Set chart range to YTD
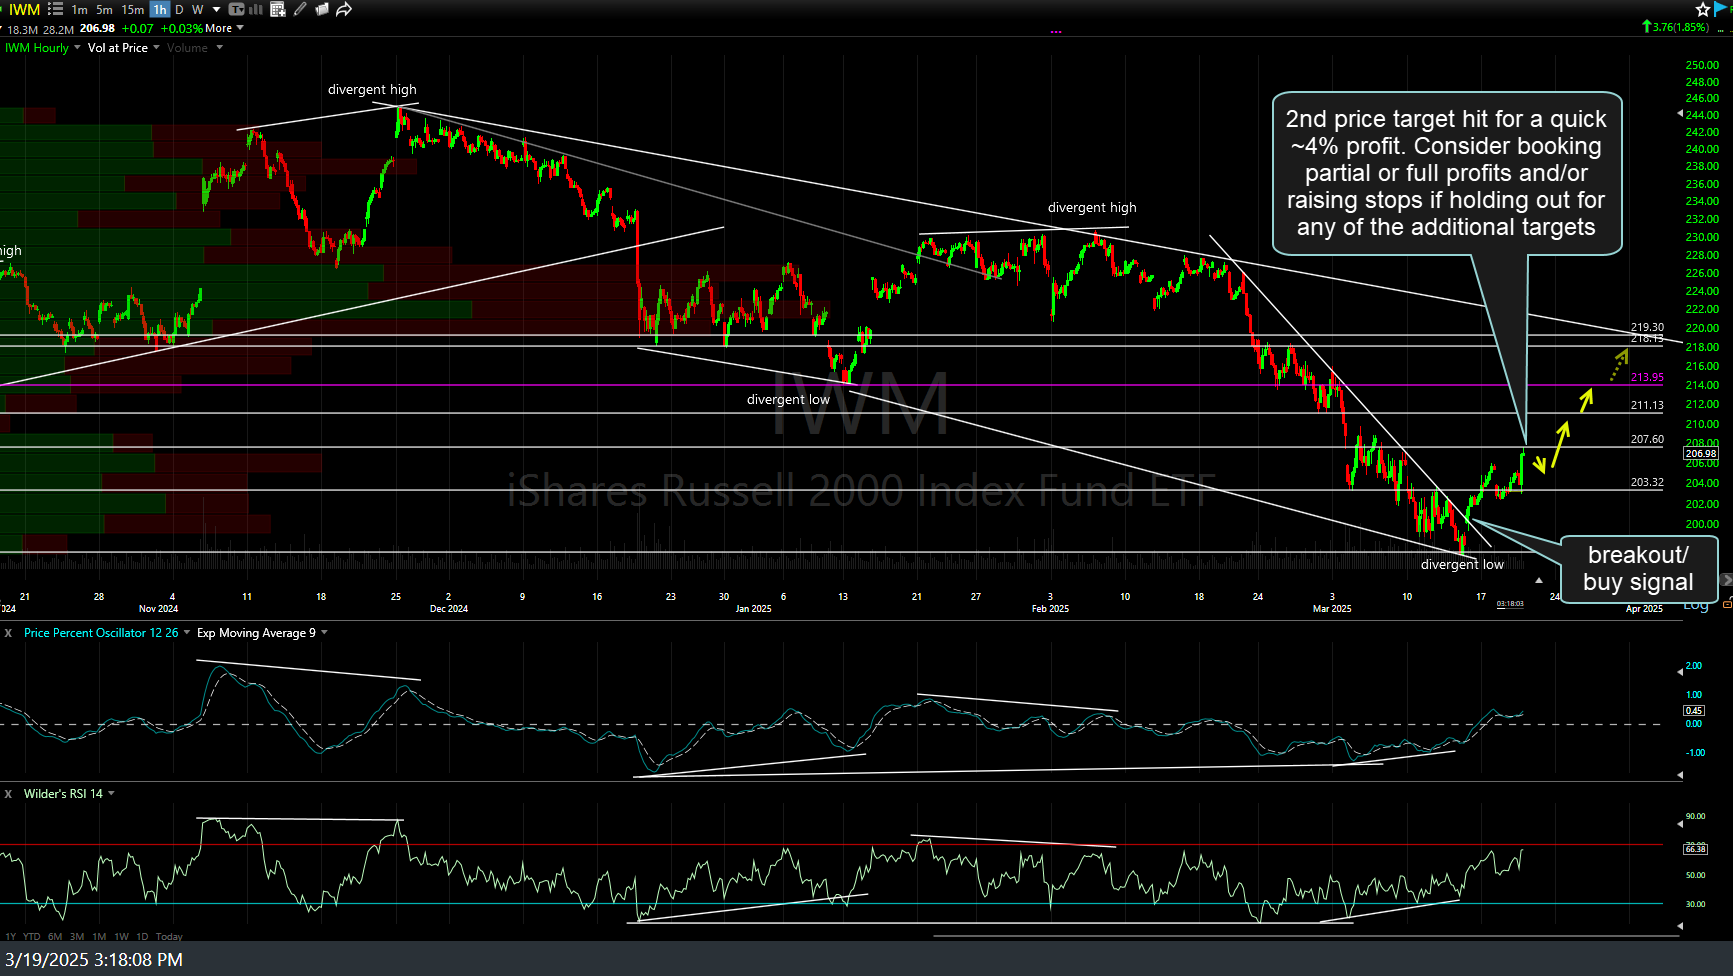The height and width of the screenshot is (976, 1733). pos(32,937)
